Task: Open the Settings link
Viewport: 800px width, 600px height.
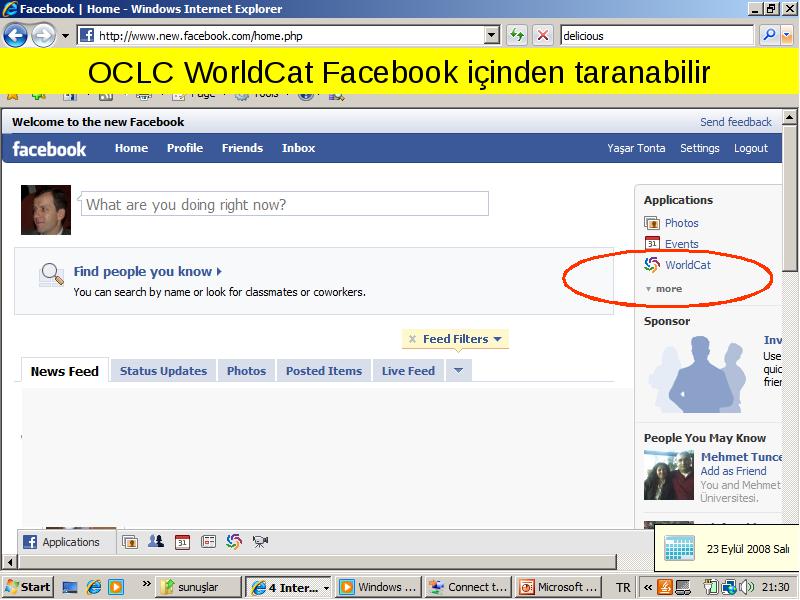Action: pos(699,148)
